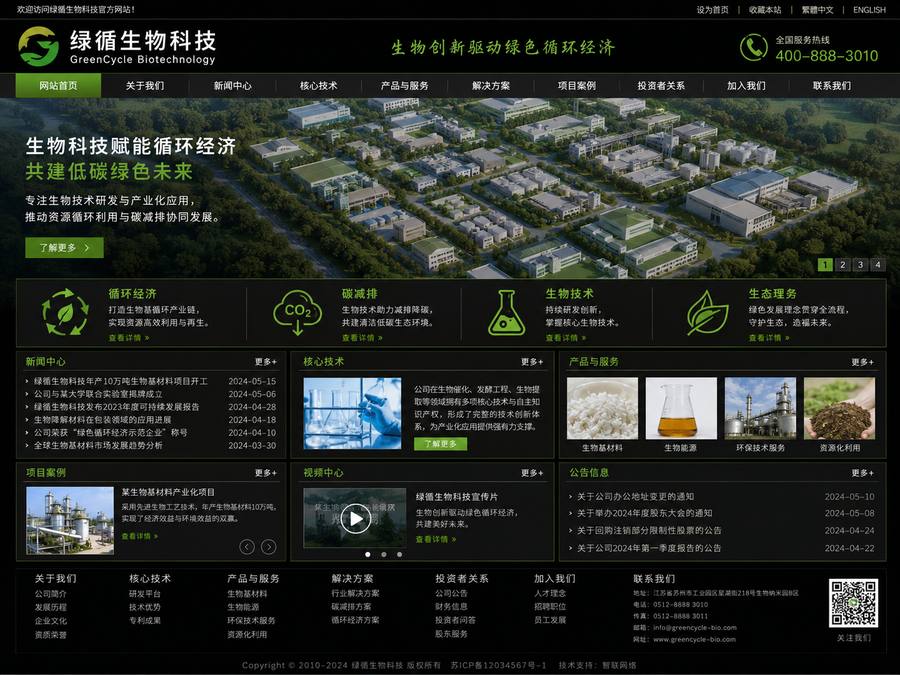Open the project case factory image
Screen dimensions: 900x675
tap(70, 521)
